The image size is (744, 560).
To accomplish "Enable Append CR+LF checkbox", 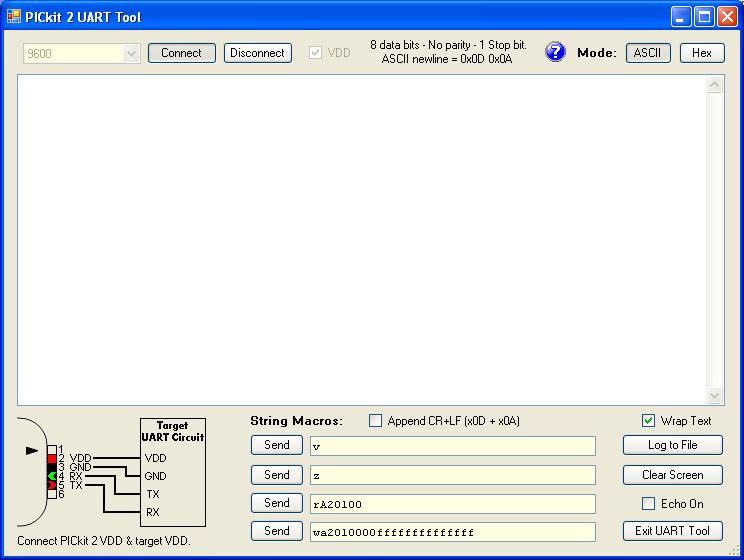I will [375, 420].
